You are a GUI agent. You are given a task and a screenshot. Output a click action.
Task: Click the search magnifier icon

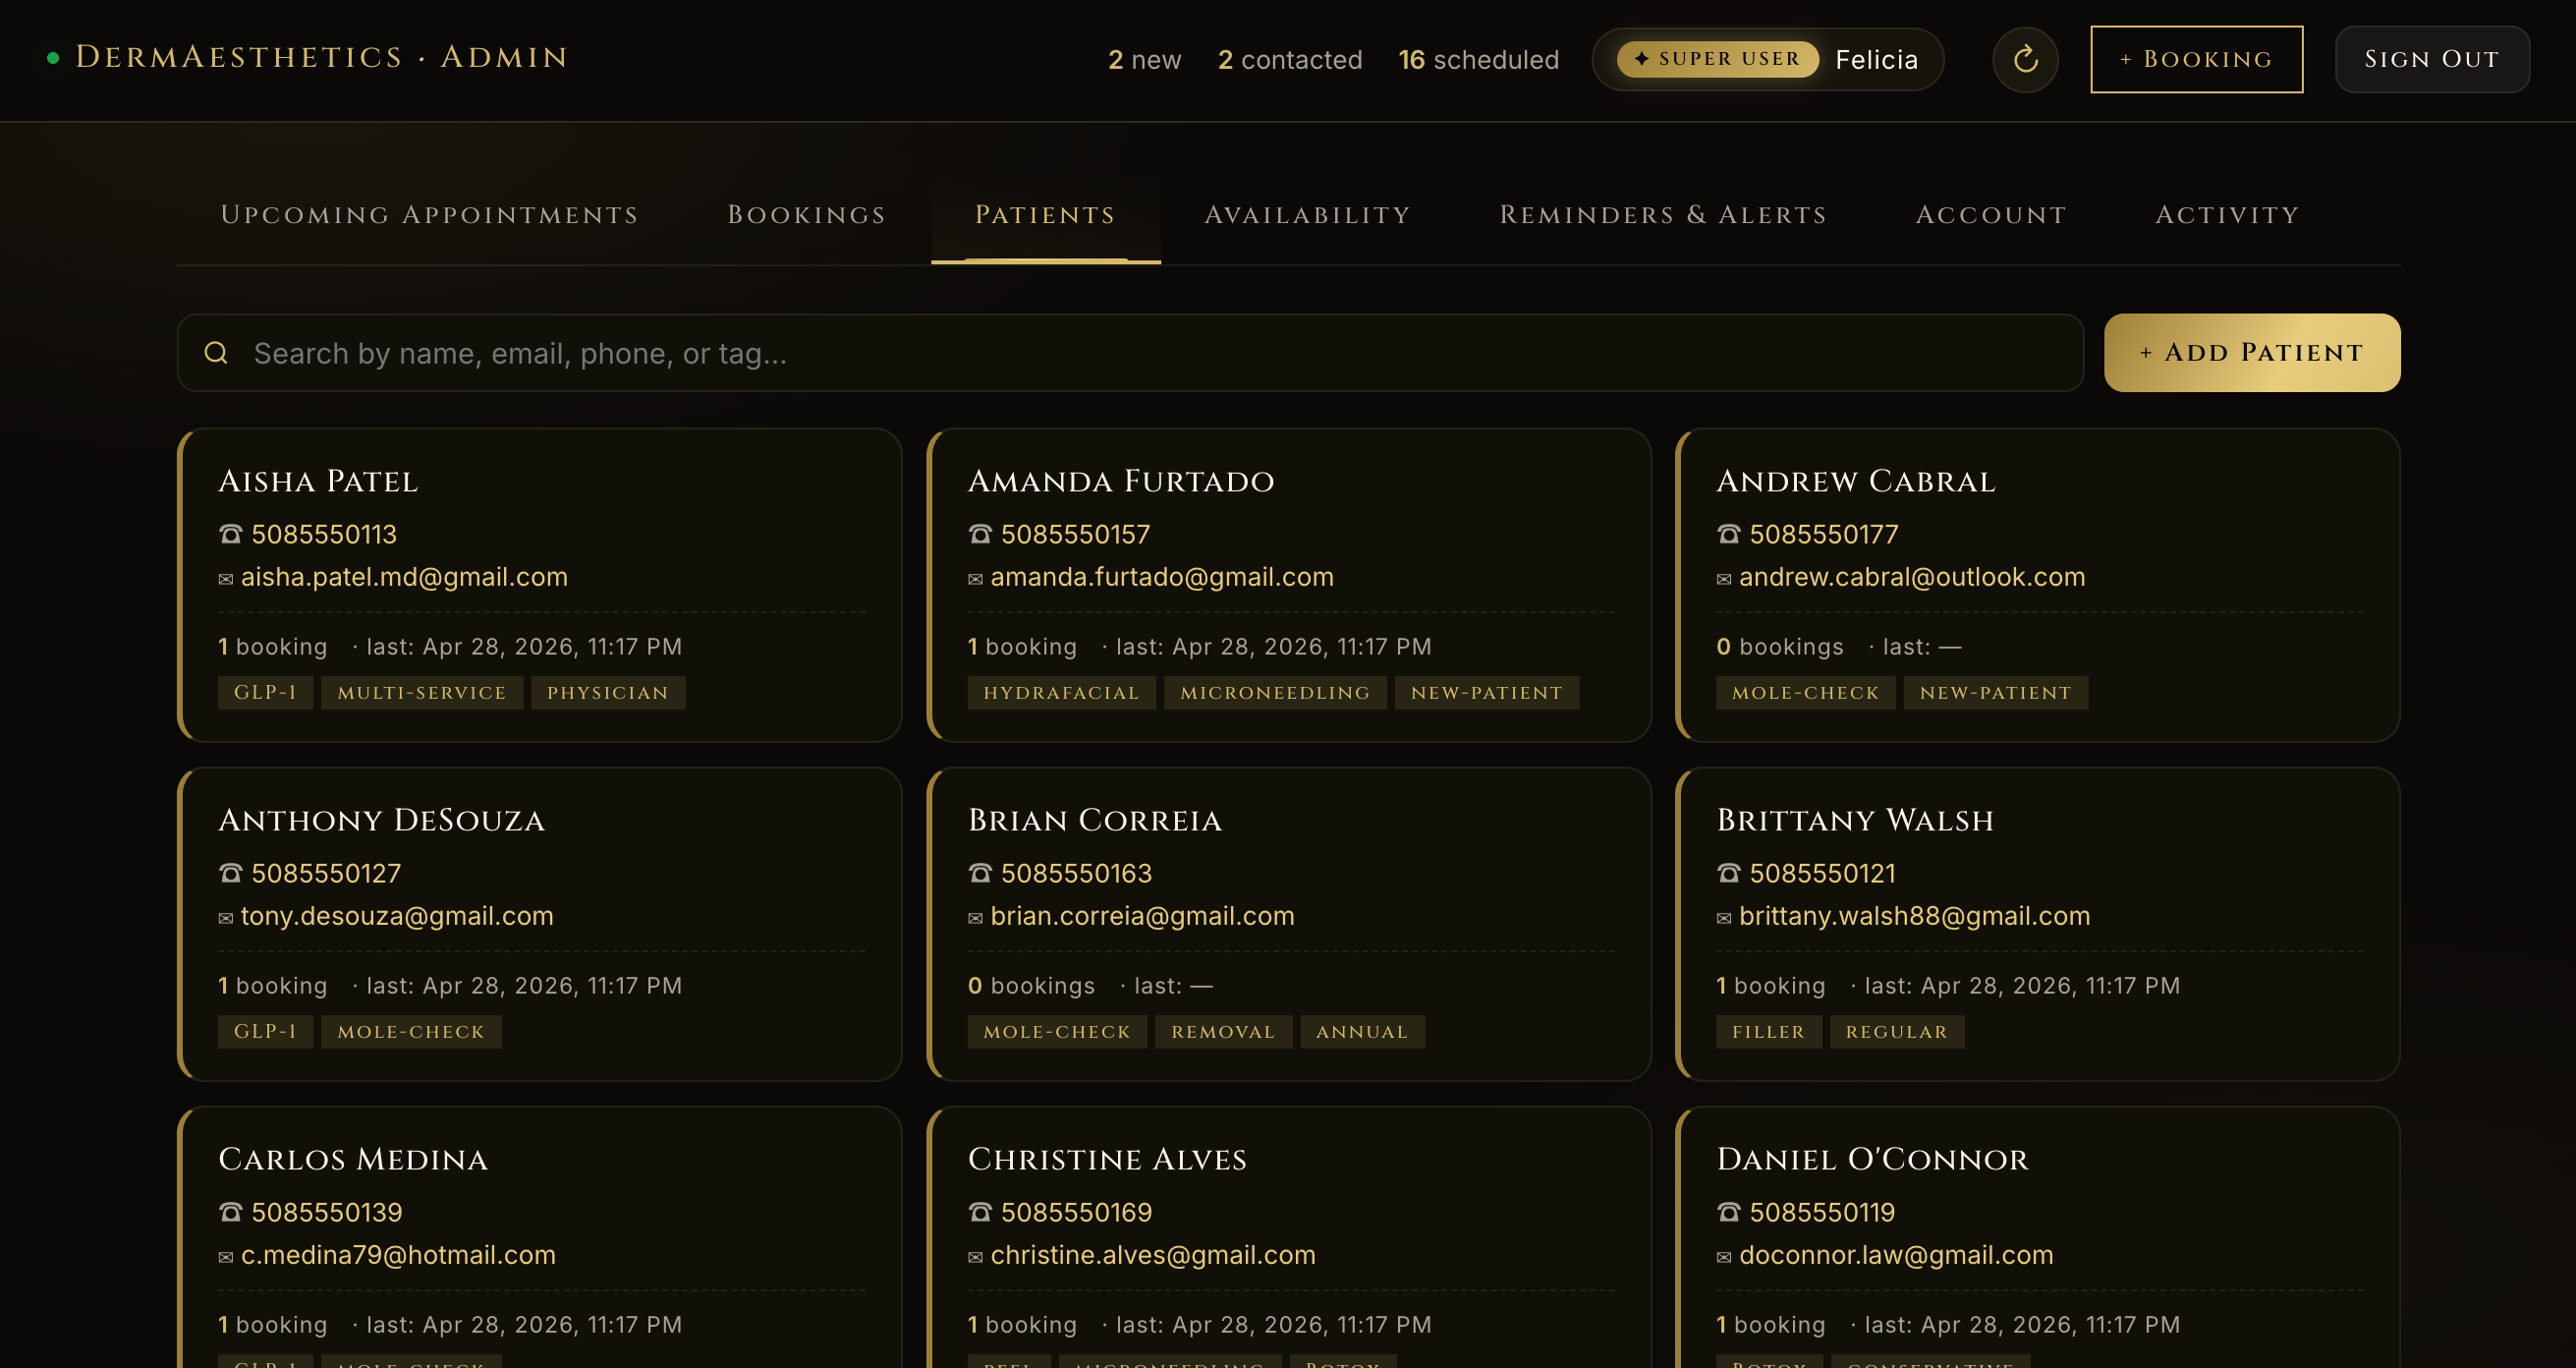coord(216,352)
